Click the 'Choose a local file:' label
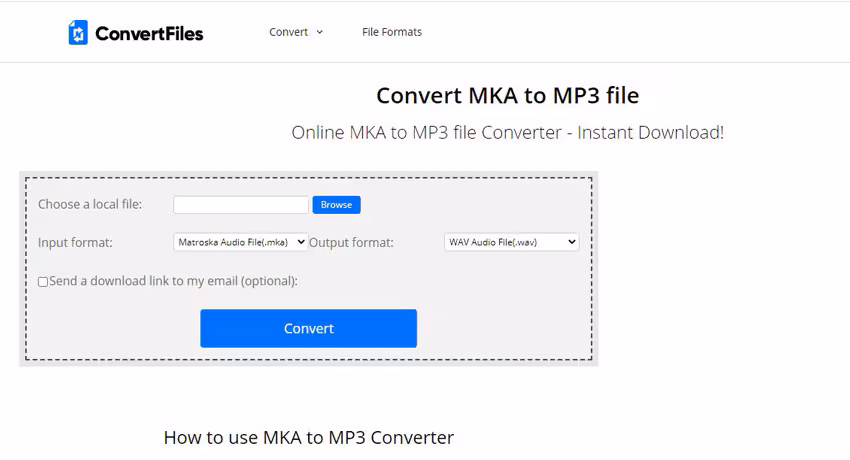This screenshot has width=850, height=460. point(90,204)
